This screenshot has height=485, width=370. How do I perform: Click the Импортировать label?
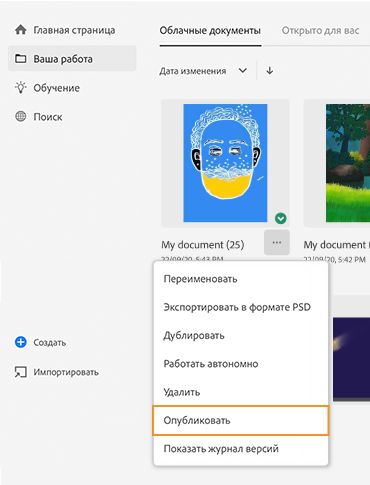point(66,372)
